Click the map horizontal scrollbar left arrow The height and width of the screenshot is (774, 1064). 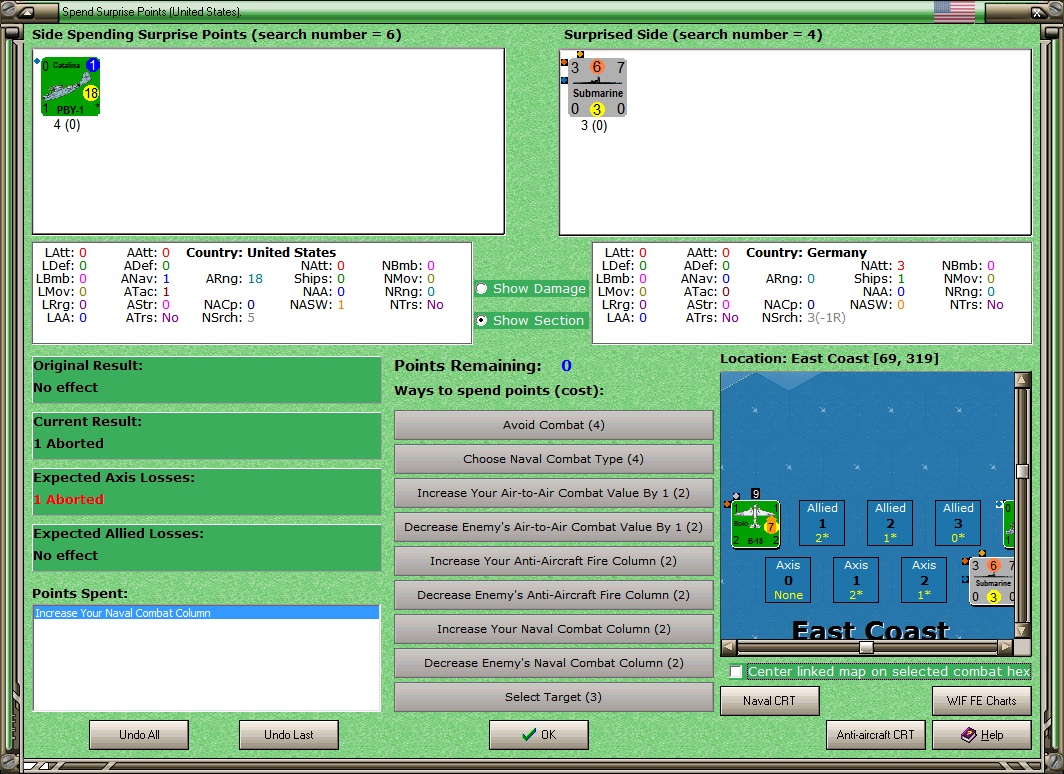tap(728, 646)
